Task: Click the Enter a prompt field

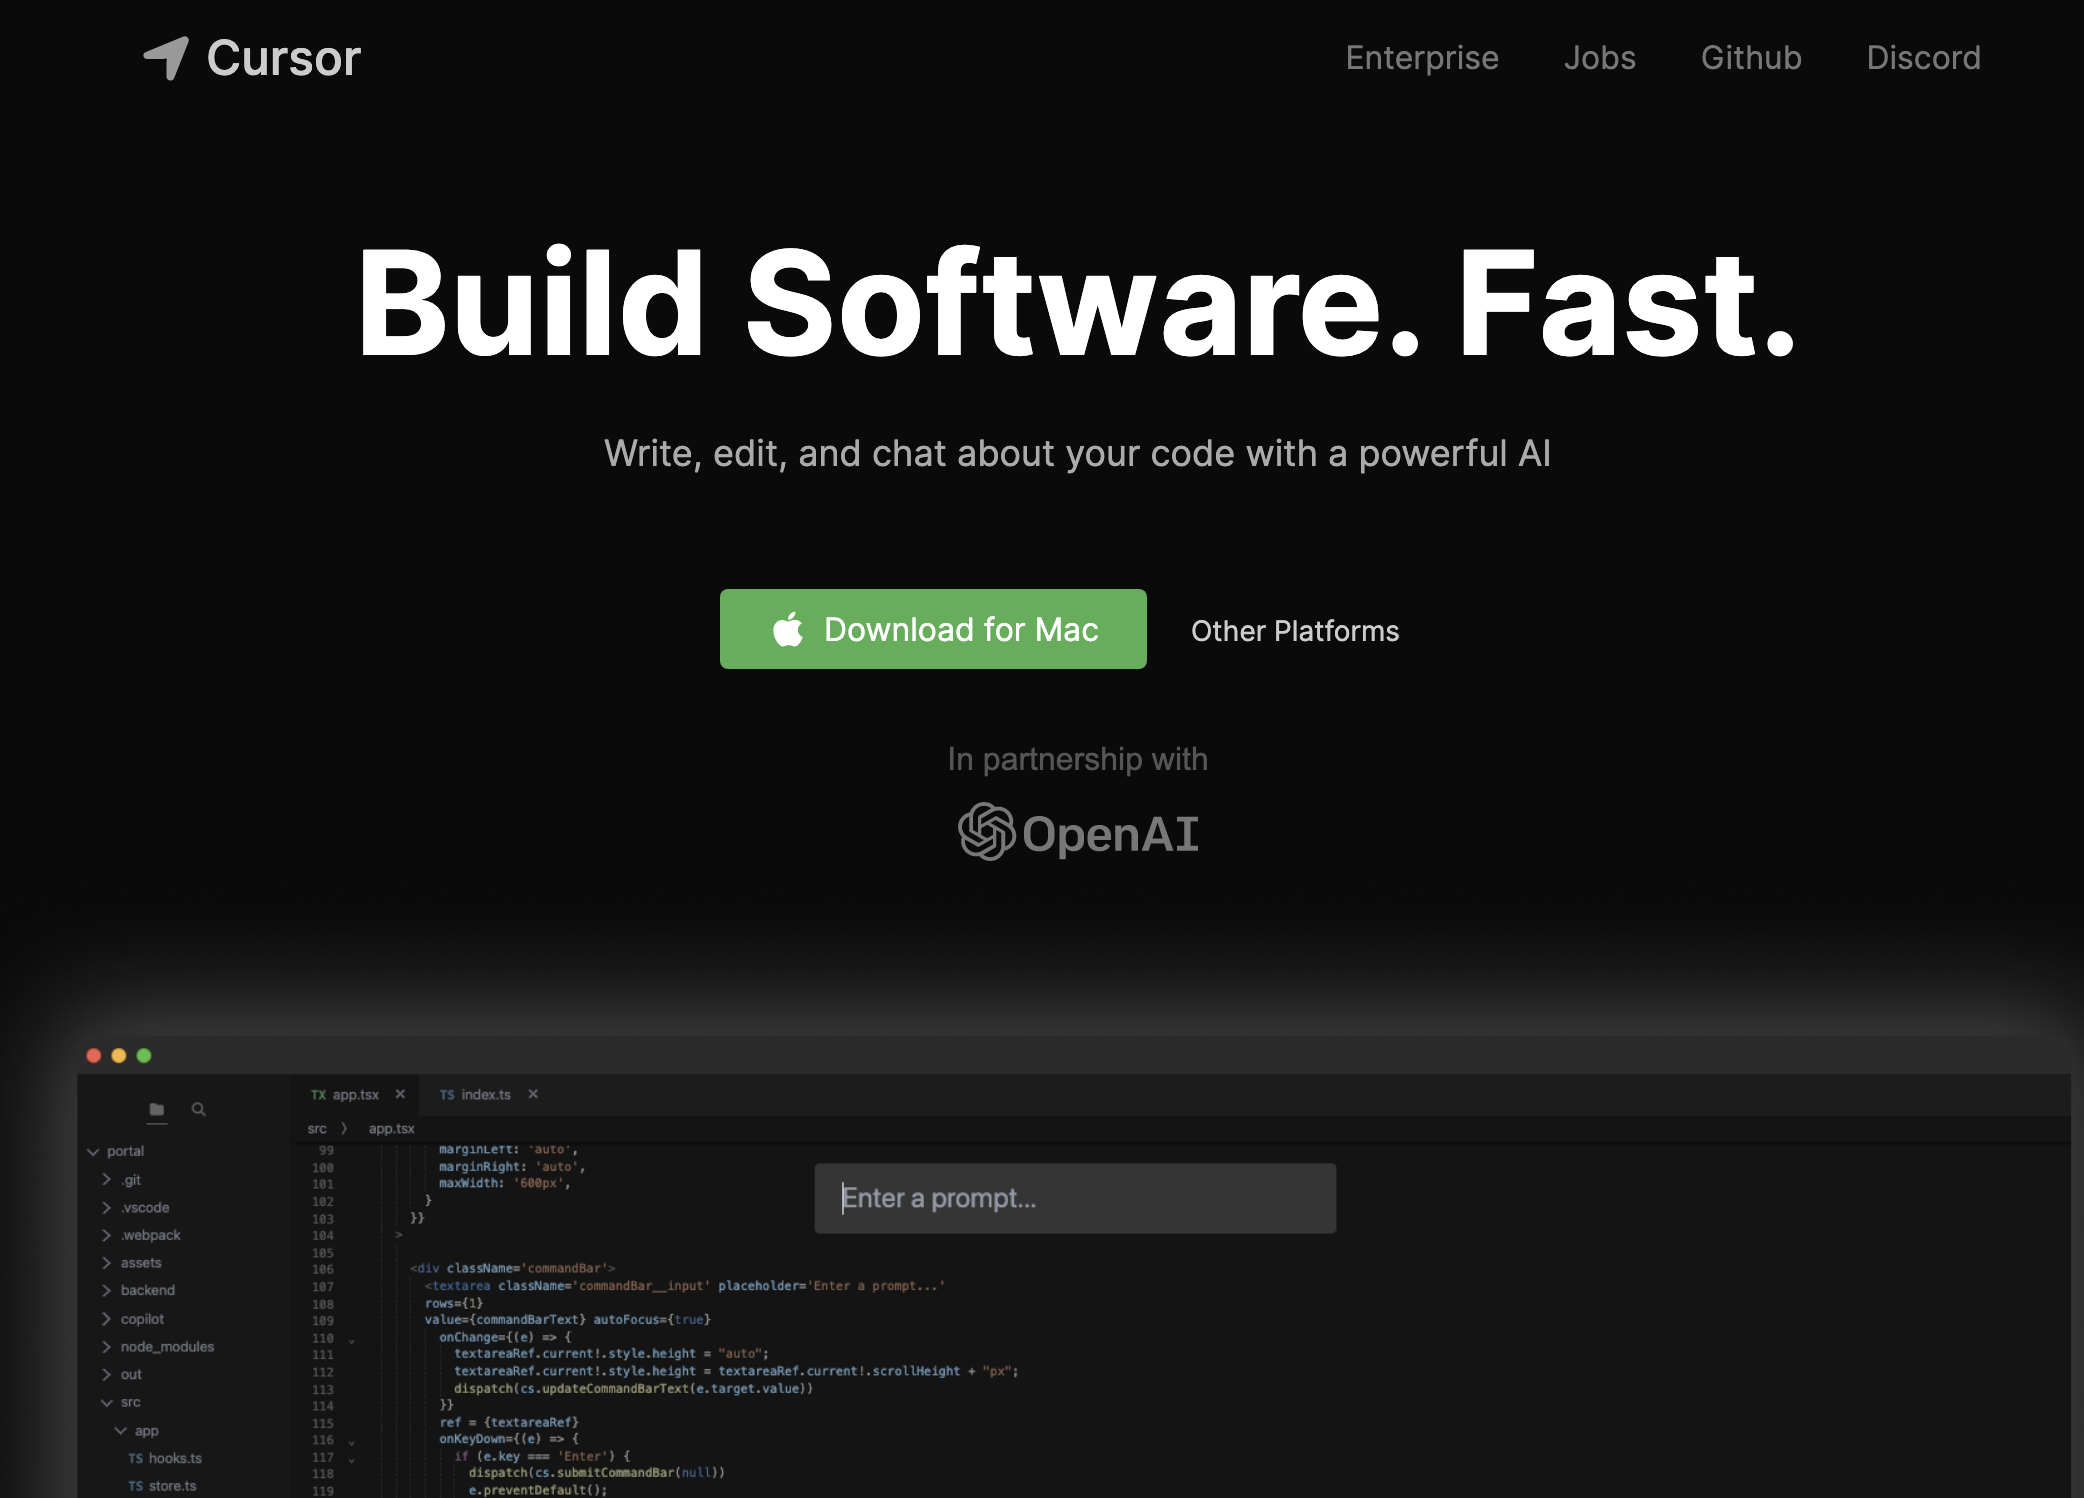Action: pyautogui.click(x=1075, y=1198)
